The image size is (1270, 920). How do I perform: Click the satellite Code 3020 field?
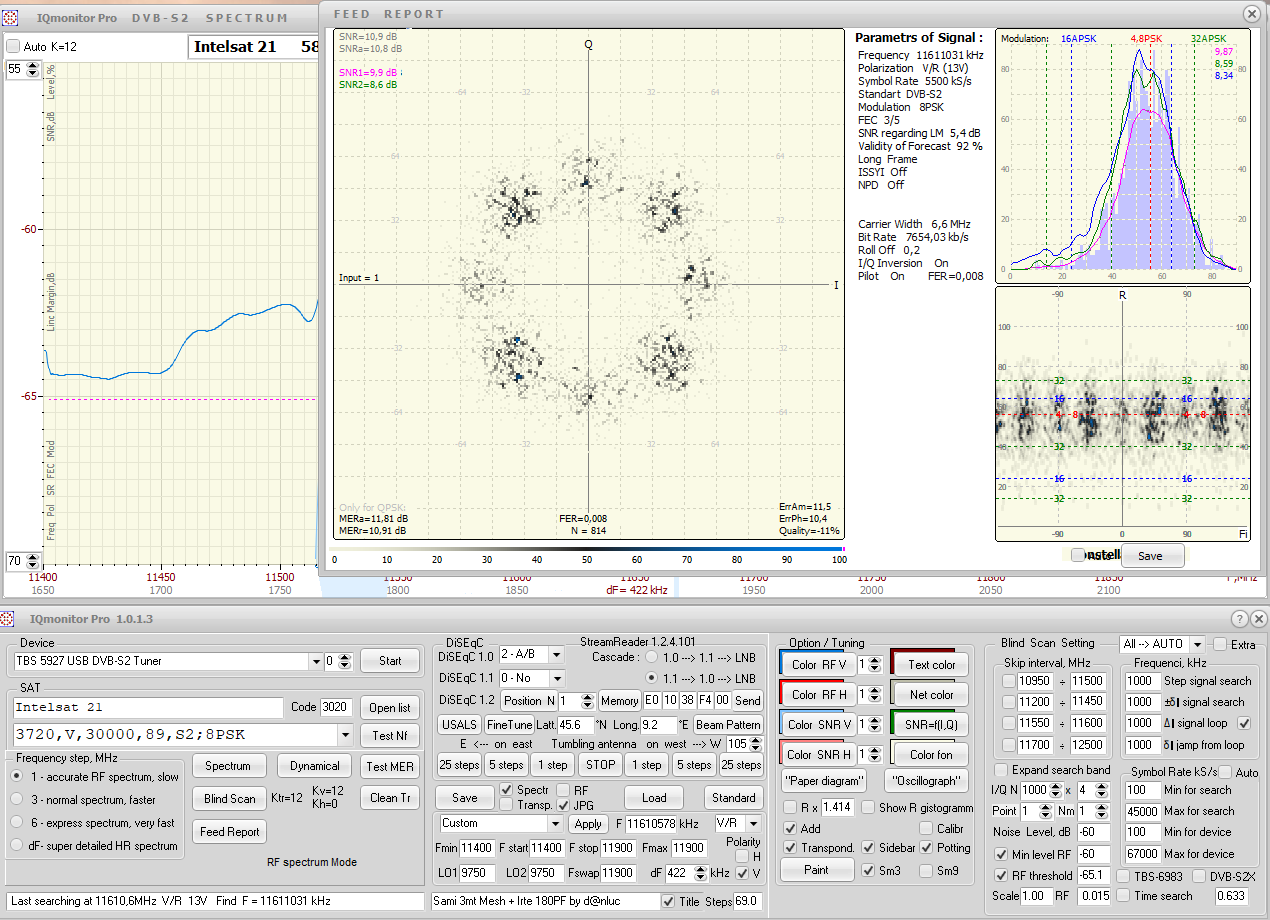[334, 707]
